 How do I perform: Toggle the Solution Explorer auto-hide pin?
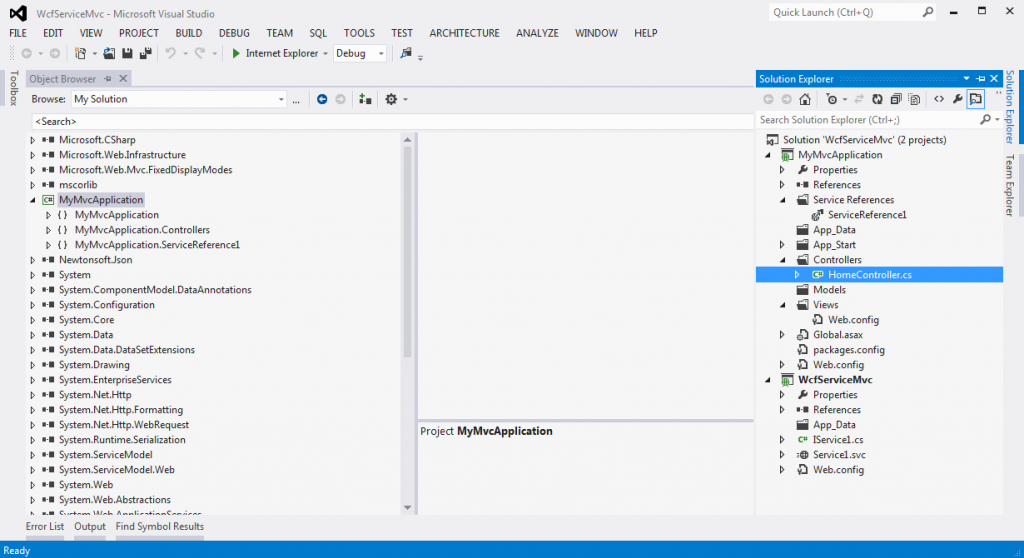[x=980, y=79]
